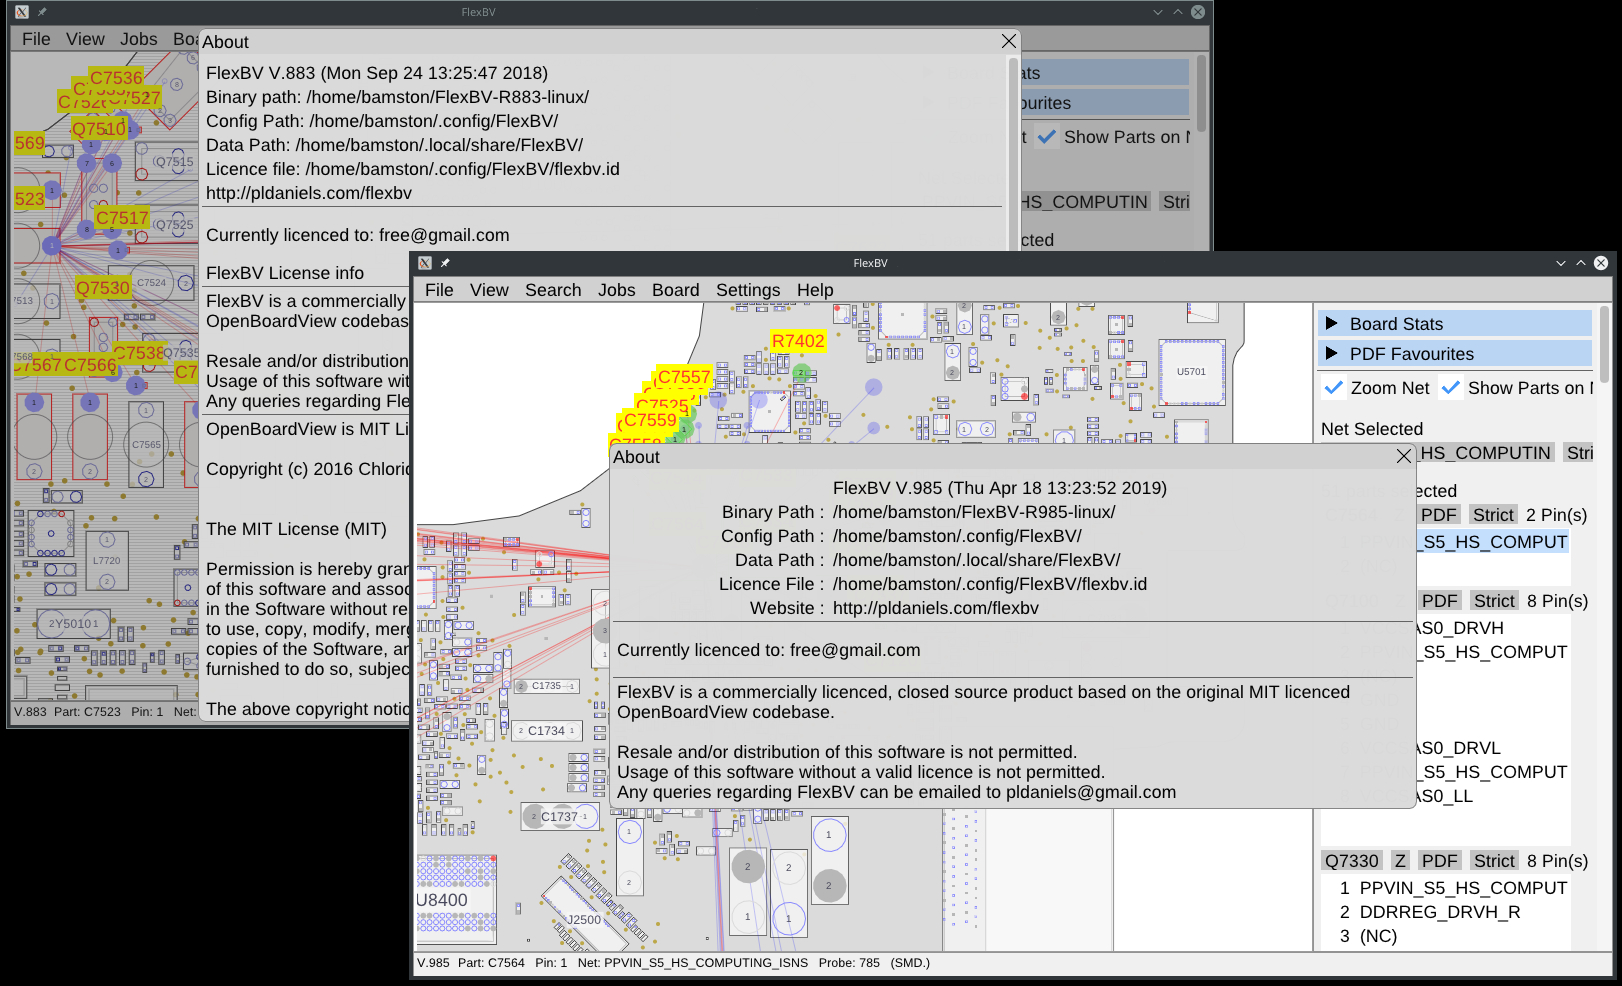The image size is (1622, 986).
Task: Close the back V.883 About dialog
Action: (1009, 41)
